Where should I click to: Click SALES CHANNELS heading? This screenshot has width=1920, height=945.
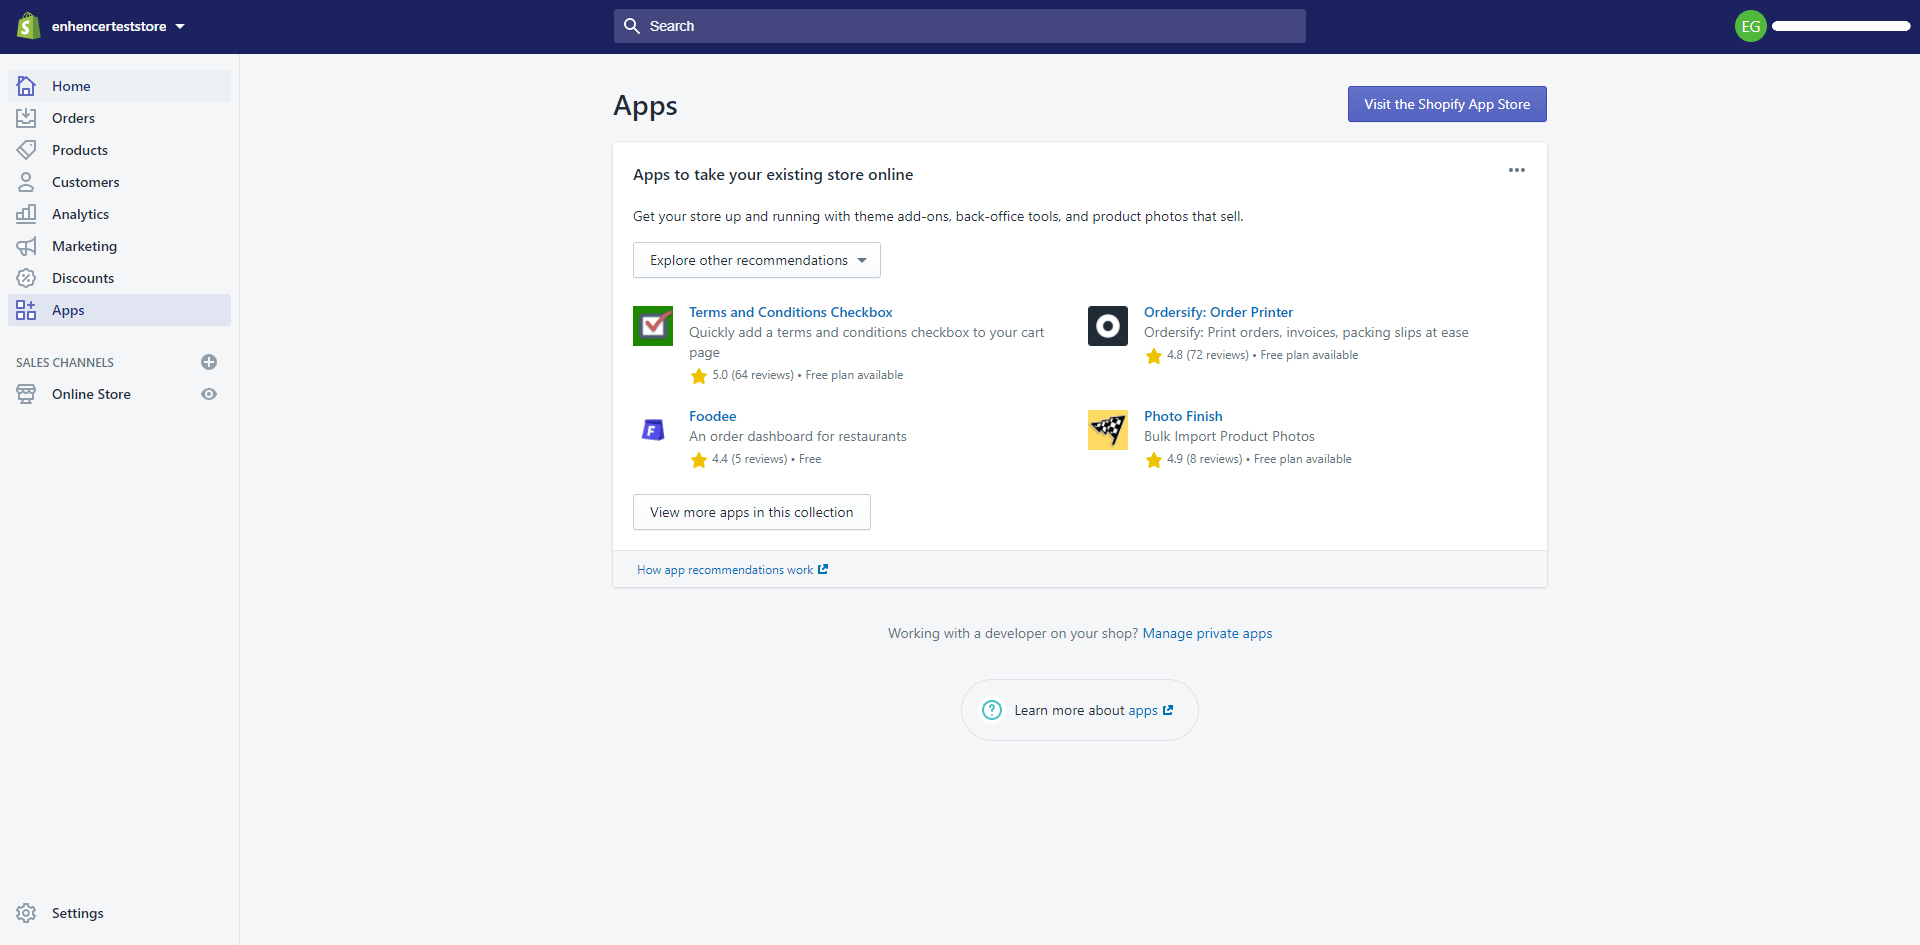click(x=65, y=362)
